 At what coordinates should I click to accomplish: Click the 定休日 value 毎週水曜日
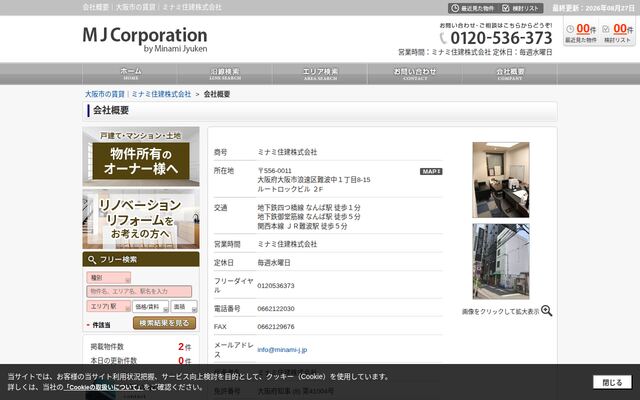point(274,263)
